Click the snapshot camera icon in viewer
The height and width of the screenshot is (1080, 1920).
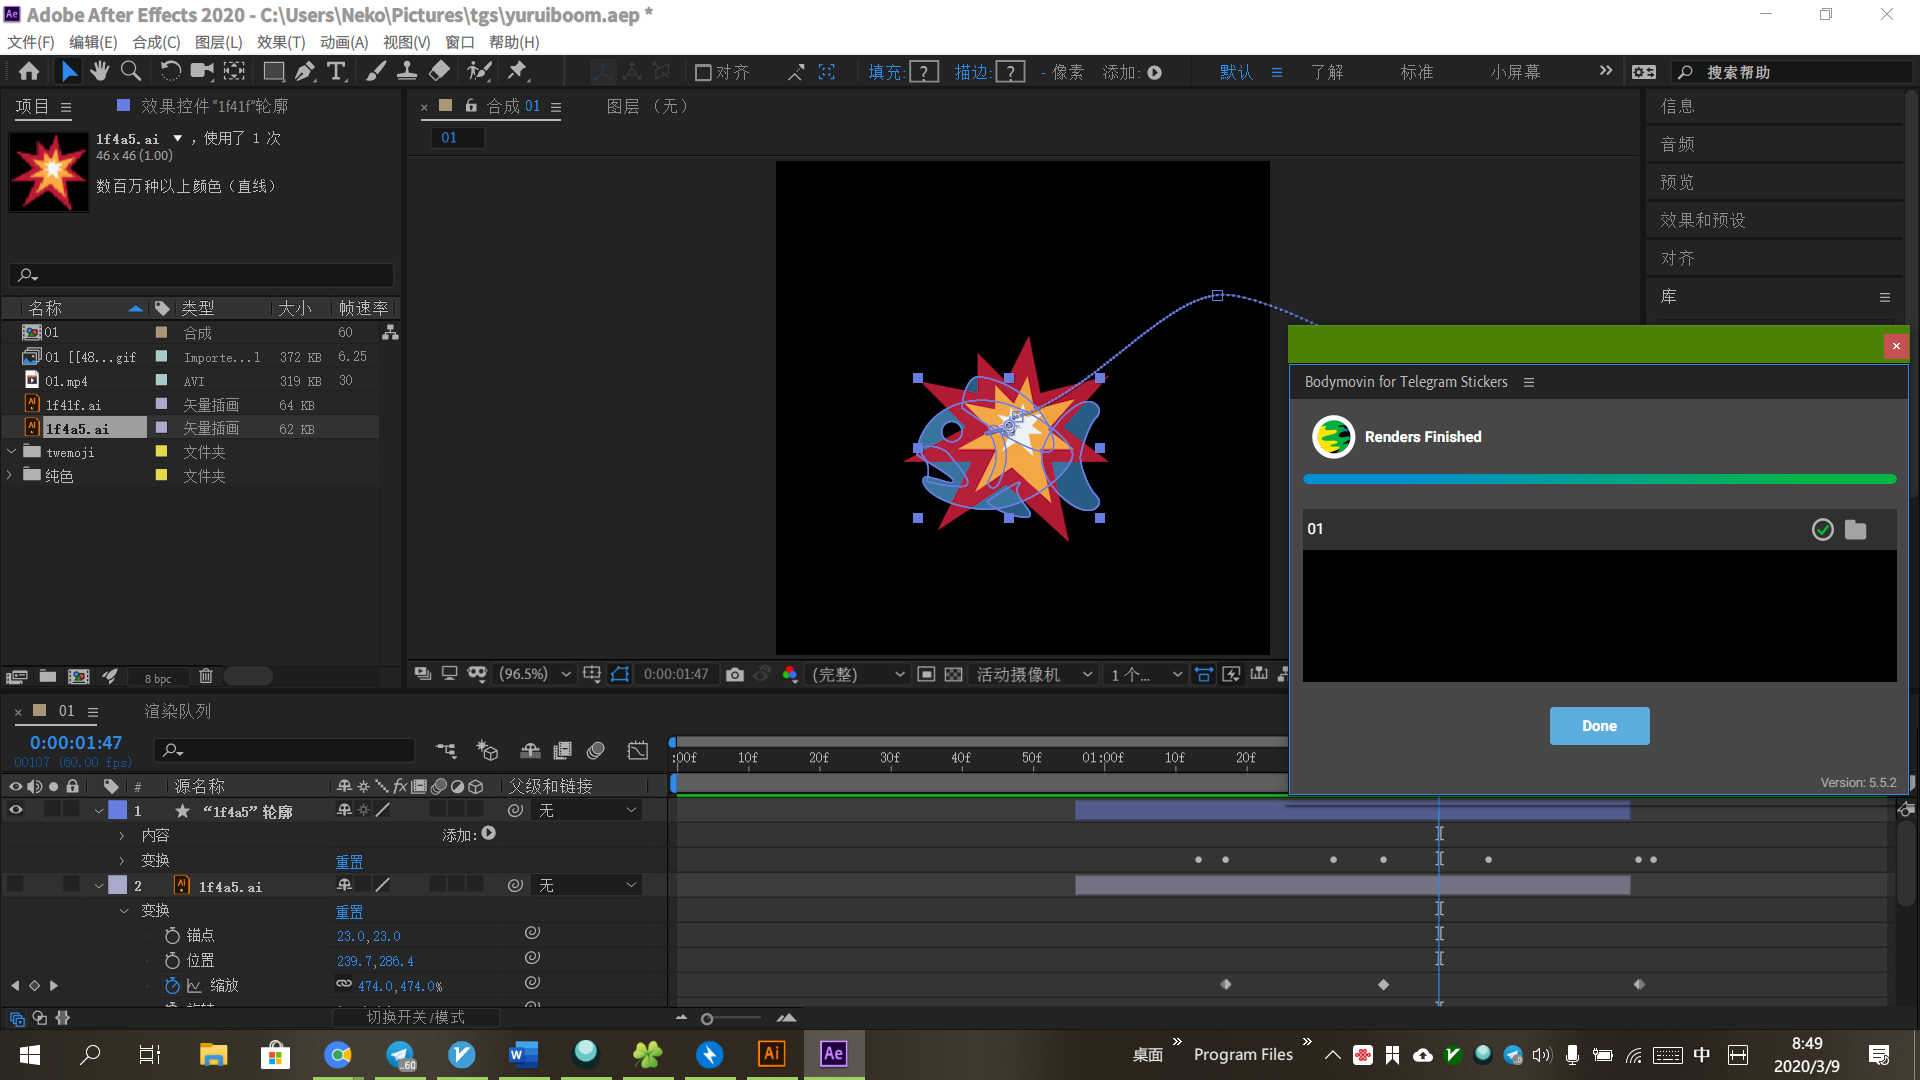click(x=735, y=675)
